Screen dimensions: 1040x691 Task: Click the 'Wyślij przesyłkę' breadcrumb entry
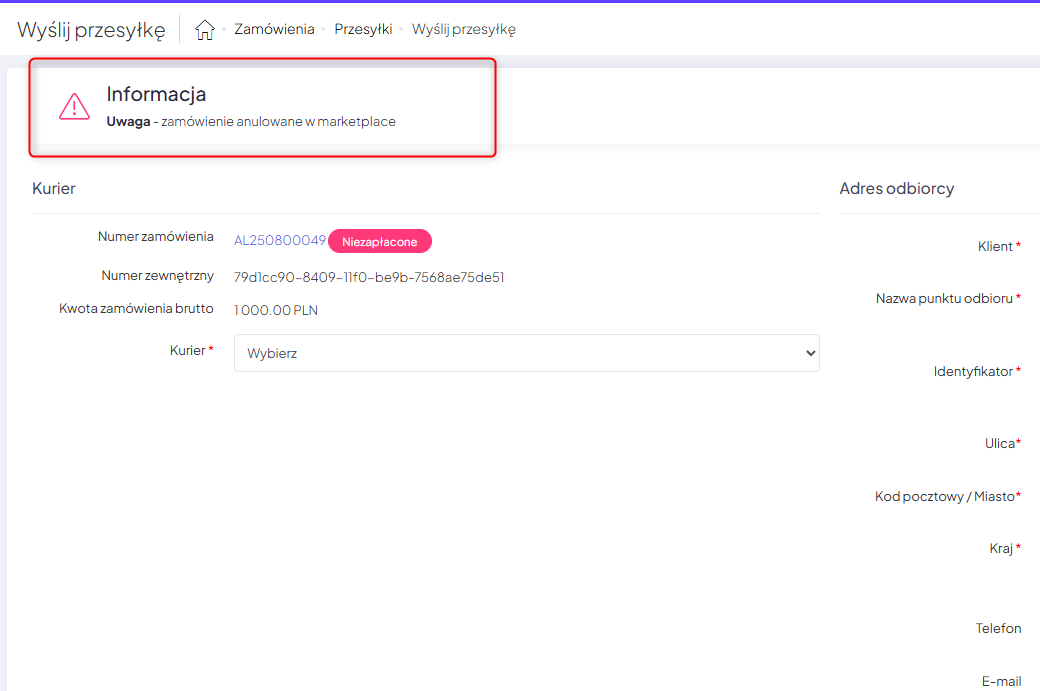coord(464,30)
